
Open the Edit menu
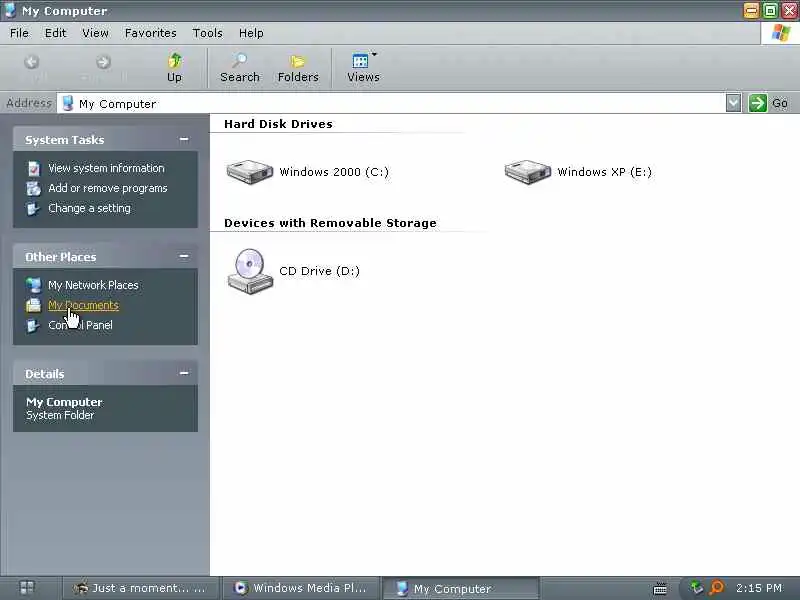[x=56, y=33]
